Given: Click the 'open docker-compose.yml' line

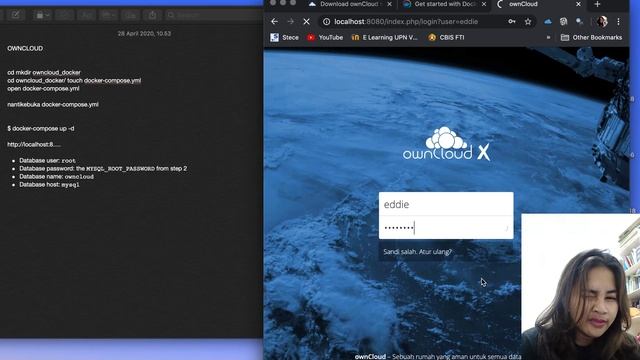Looking at the screenshot, I should [x=43, y=89].
